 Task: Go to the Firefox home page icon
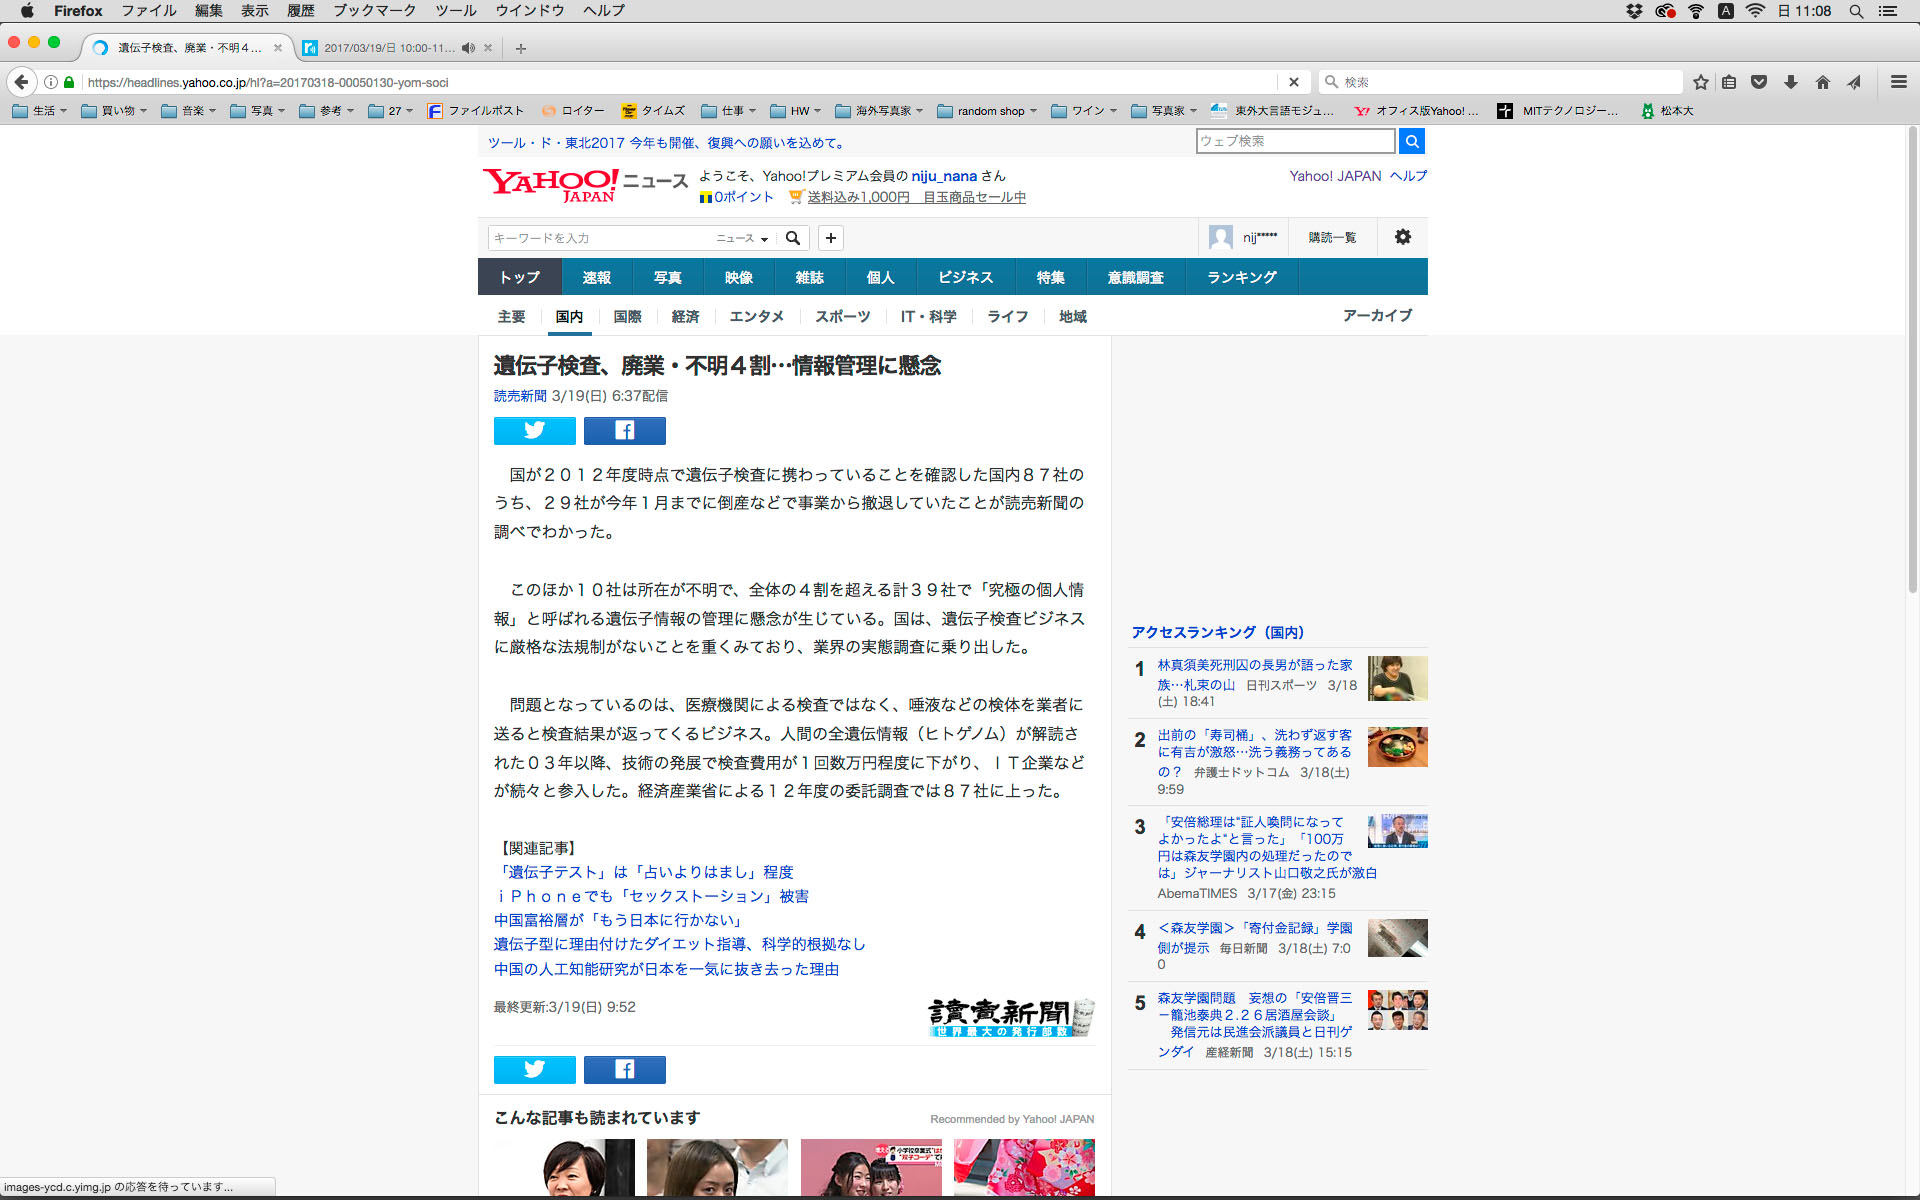click(x=1822, y=82)
